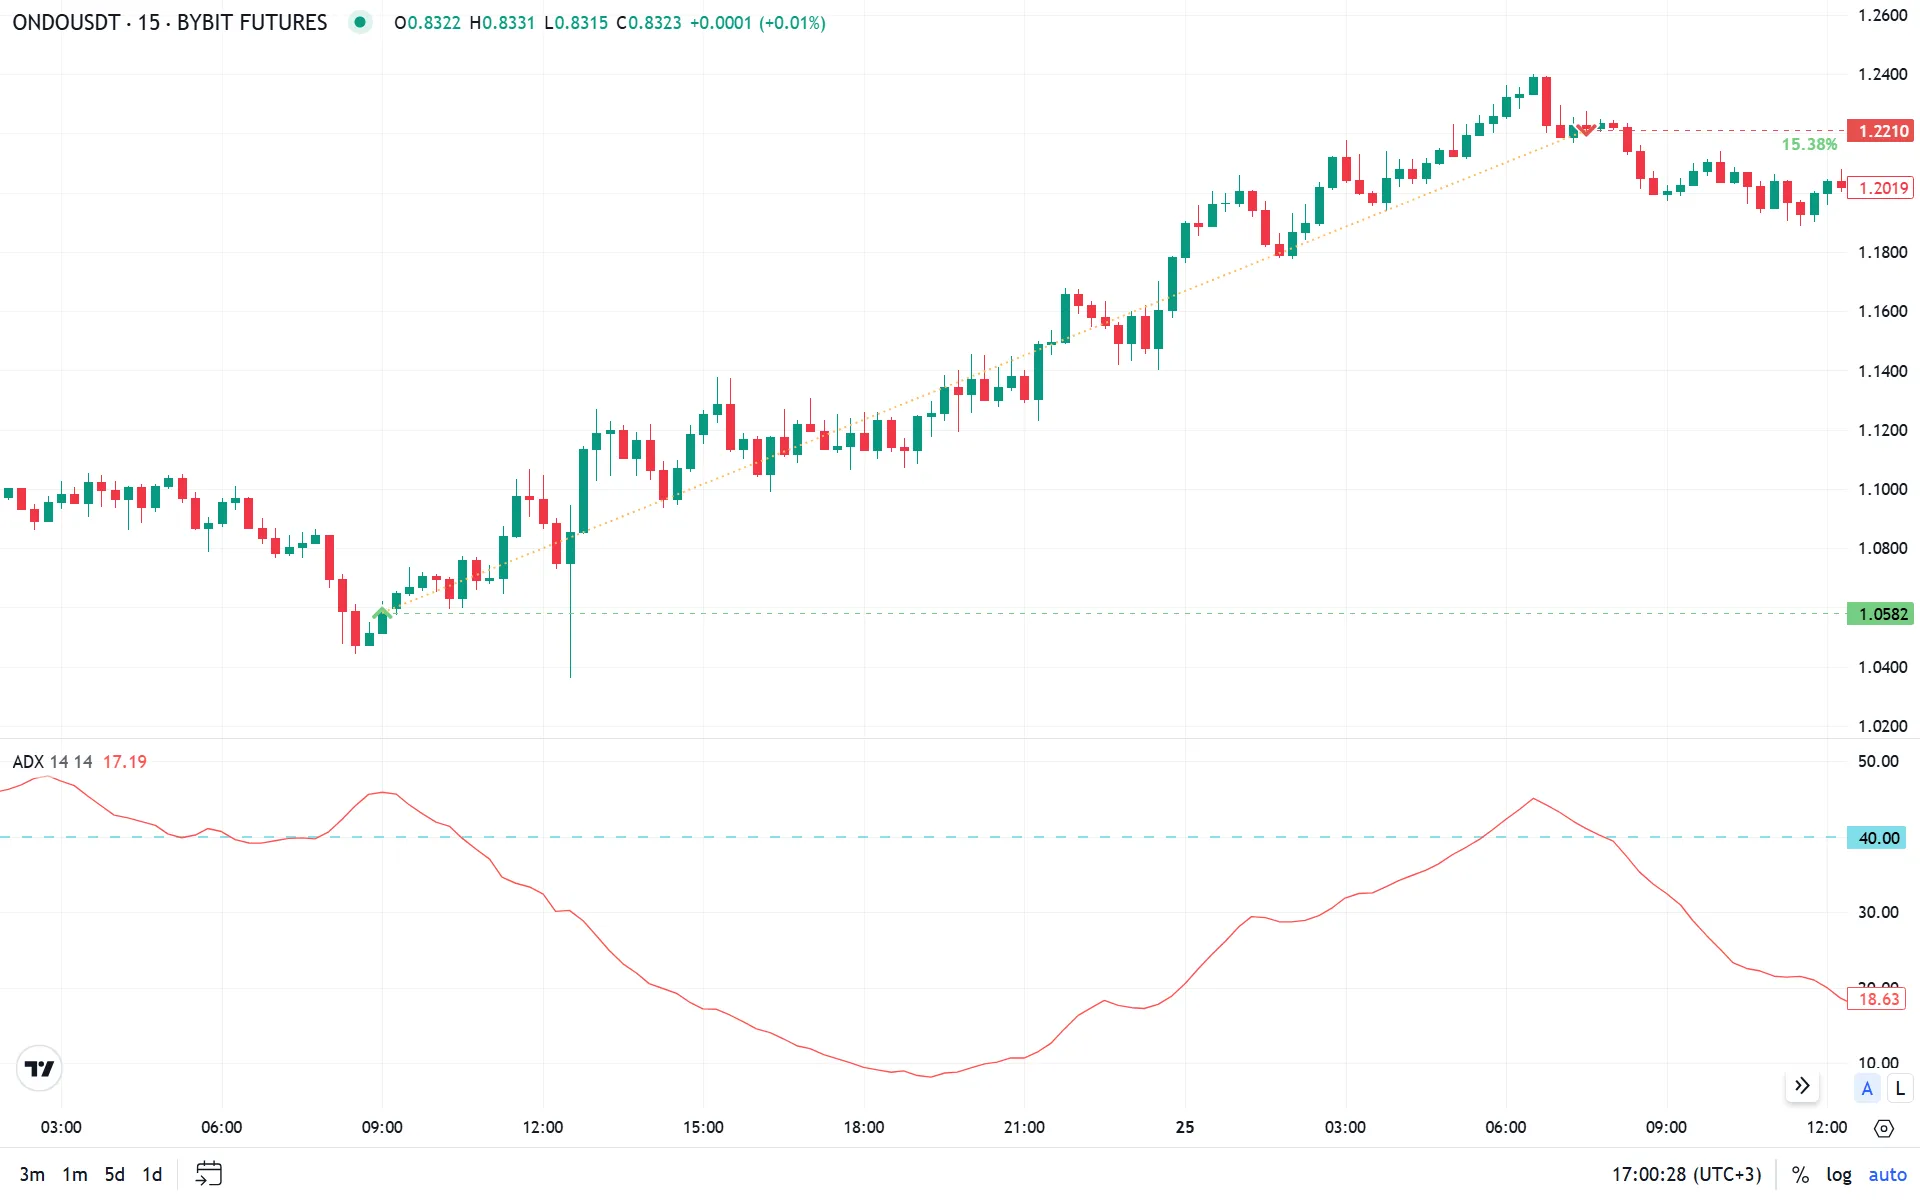Click the 40.00 ADX level label
1920x1200 pixels.
[1877, 838]
